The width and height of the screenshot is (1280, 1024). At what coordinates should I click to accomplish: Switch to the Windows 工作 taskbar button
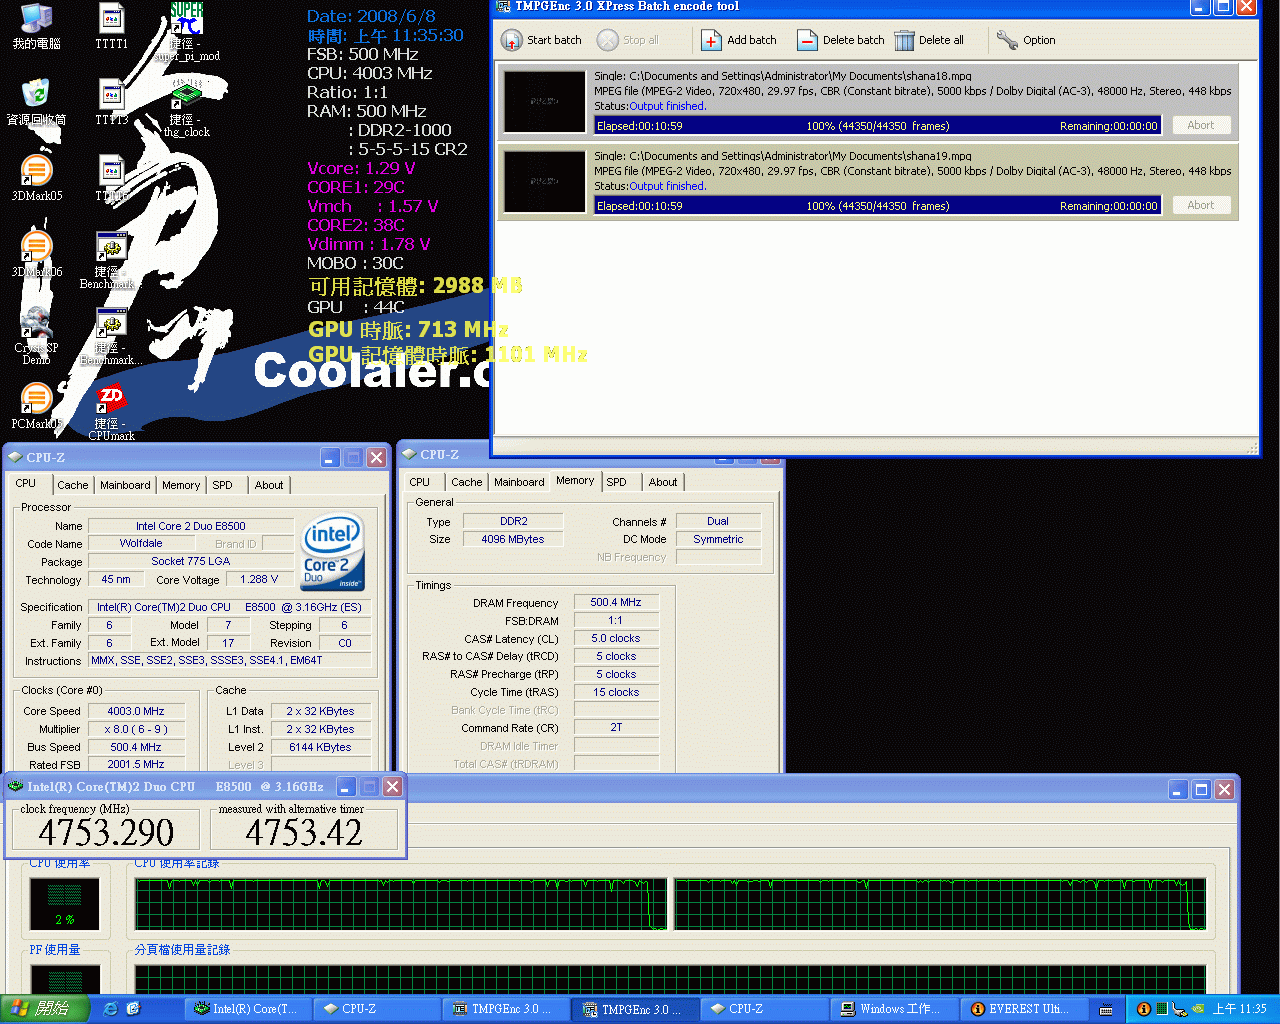pyautogui.click(x=896, y=1009)
